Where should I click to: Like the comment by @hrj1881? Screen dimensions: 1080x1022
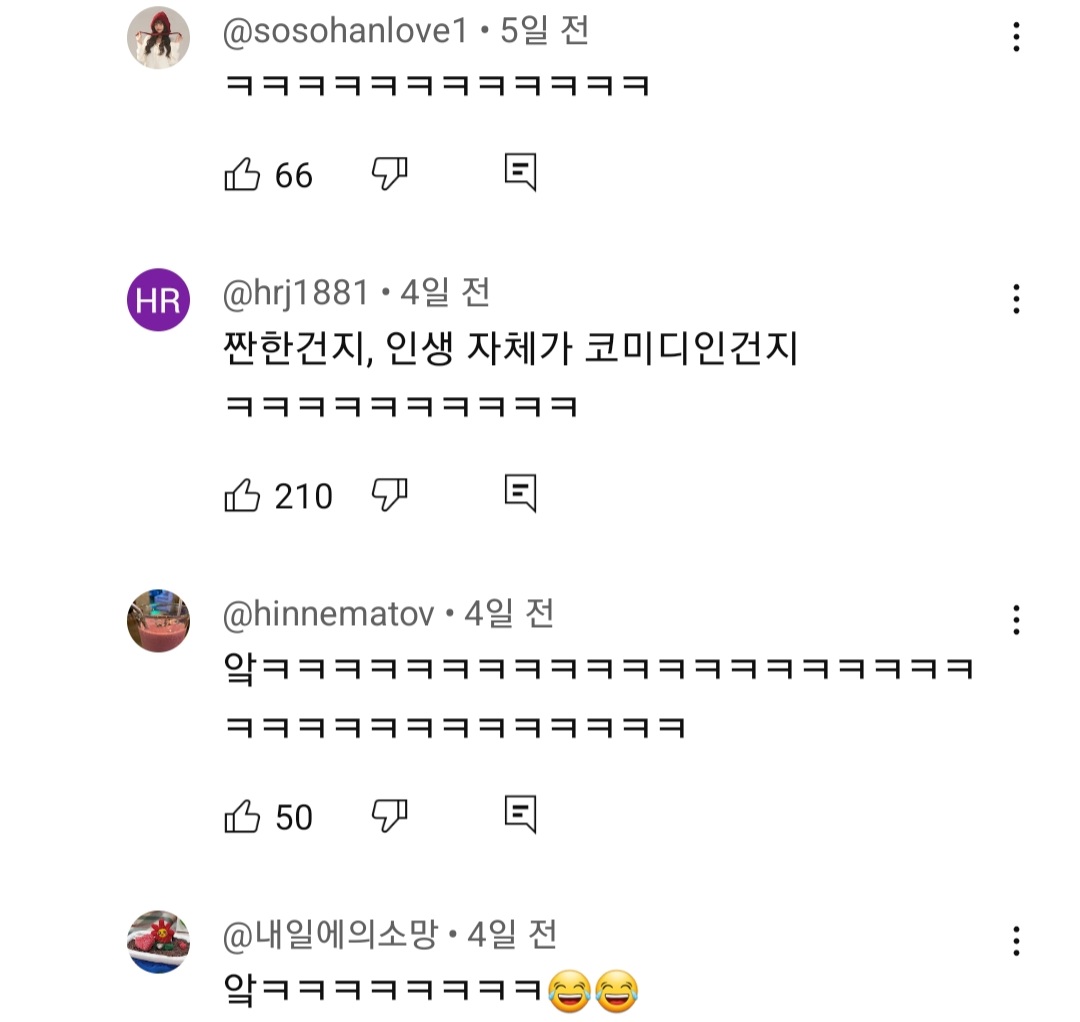[x=242, y=495]
